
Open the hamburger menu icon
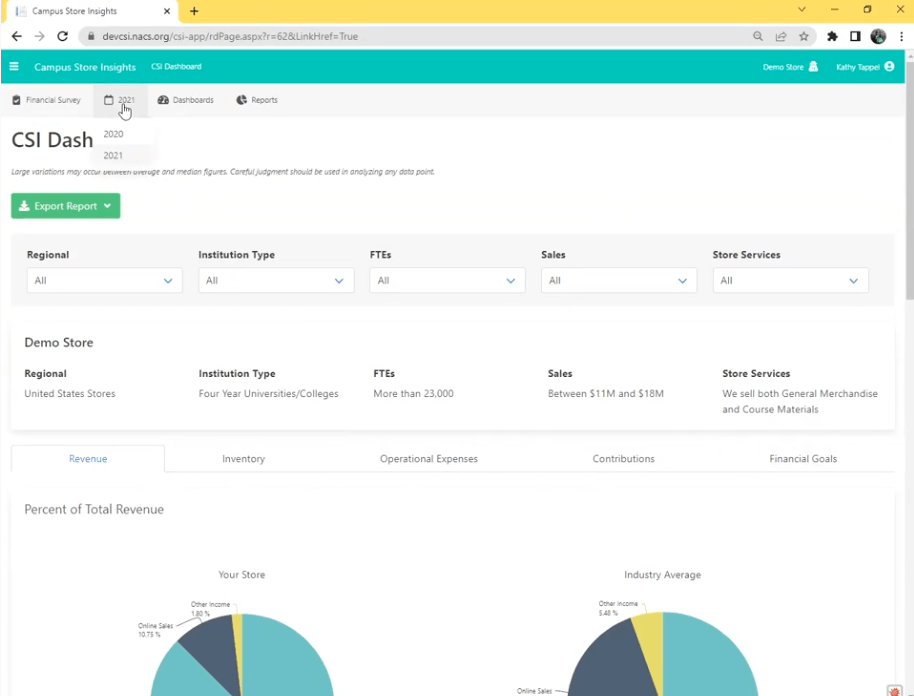click(14, 66)
